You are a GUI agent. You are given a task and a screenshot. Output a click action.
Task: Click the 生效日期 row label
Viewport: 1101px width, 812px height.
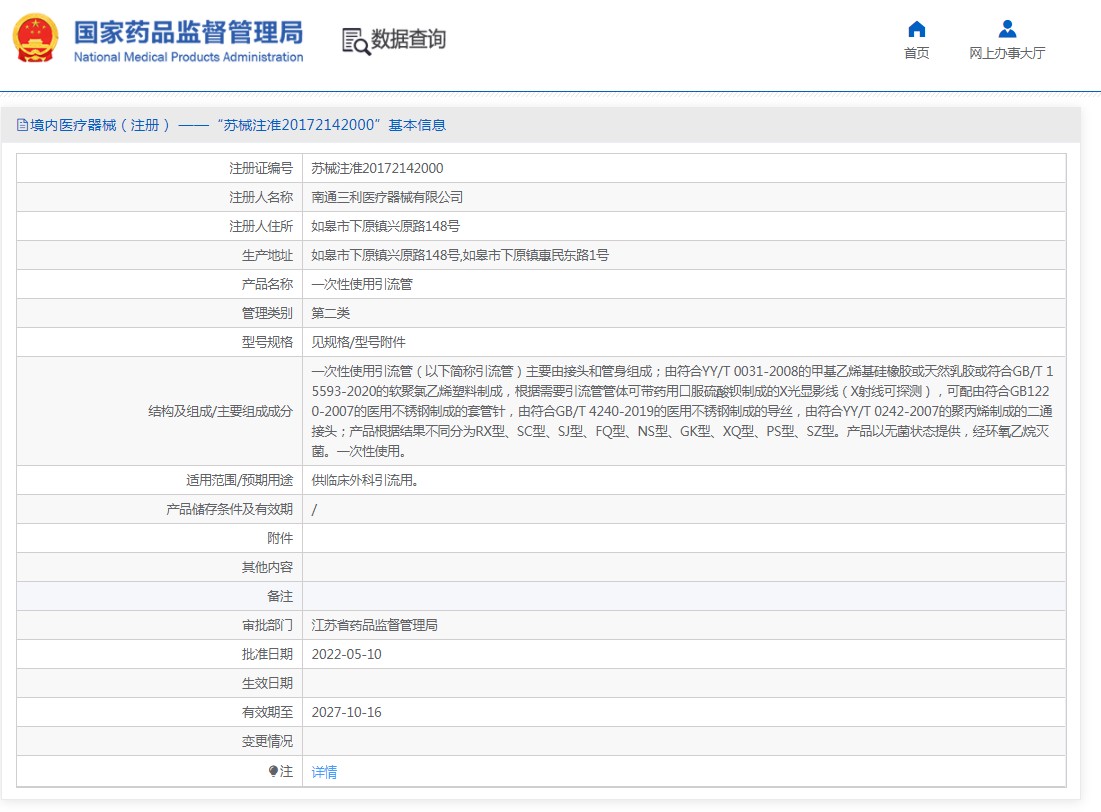point(267,683)
